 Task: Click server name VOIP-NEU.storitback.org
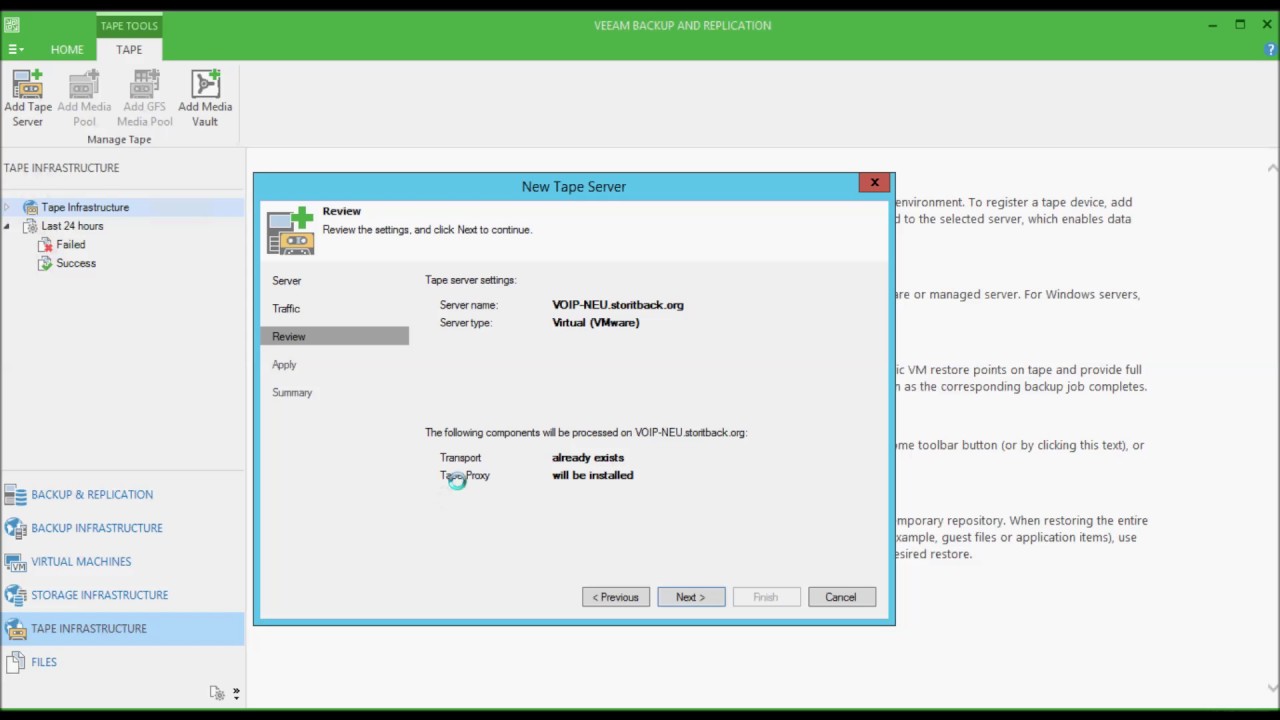[618, 305]
